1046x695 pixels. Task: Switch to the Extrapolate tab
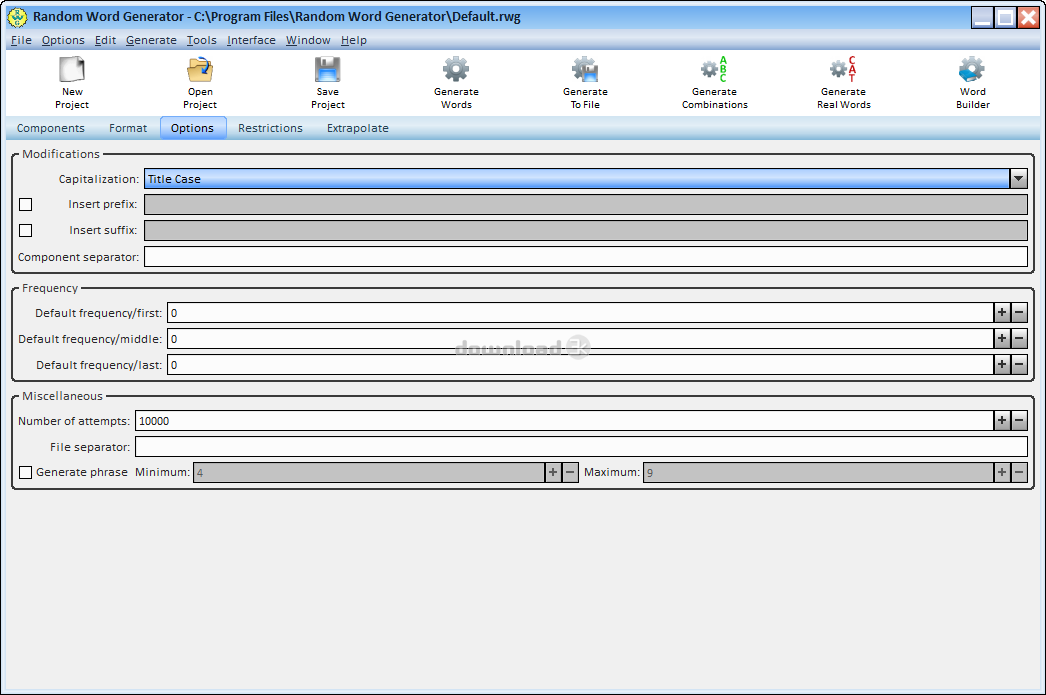coord(357,128)
